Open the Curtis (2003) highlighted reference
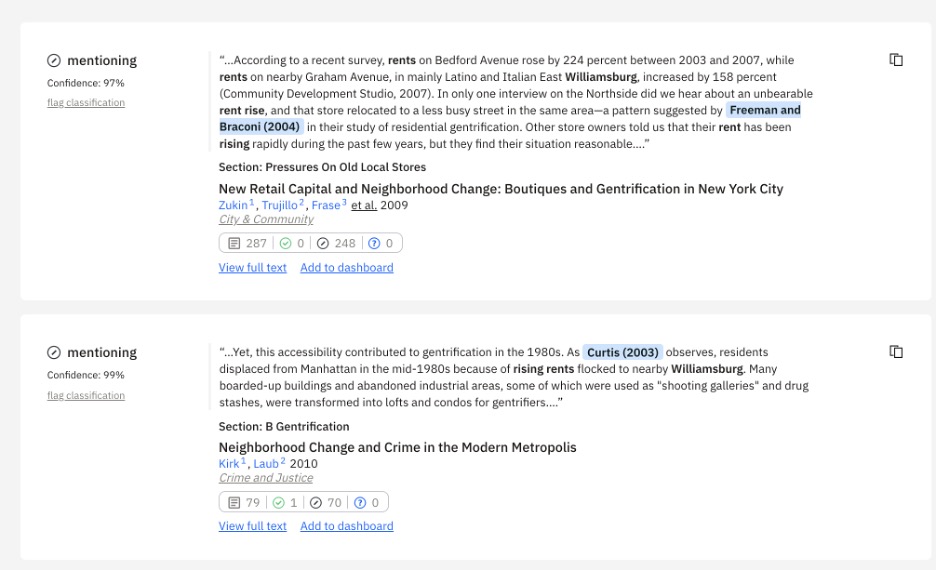This screenshot has height=570, width=936. 623,352
